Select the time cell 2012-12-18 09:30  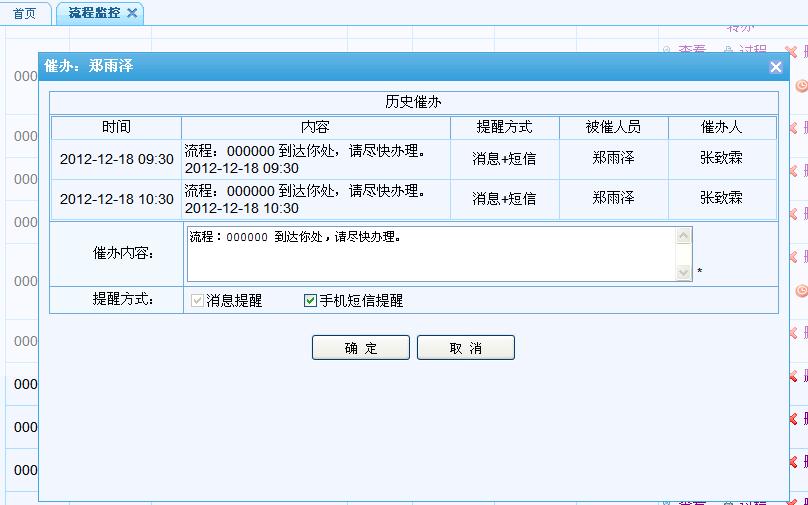click(x=116, y=159)
